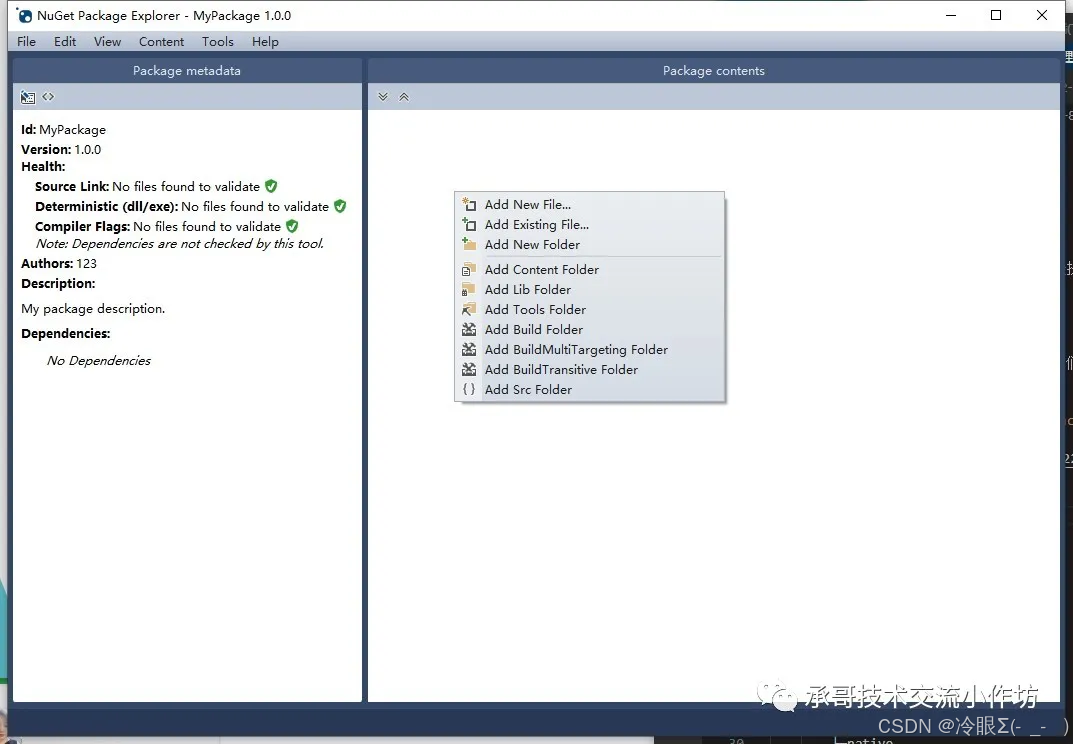This screenshot has height=744, width=1073.
Task: Click the Id value MyPackage
Action: point(73,129)
